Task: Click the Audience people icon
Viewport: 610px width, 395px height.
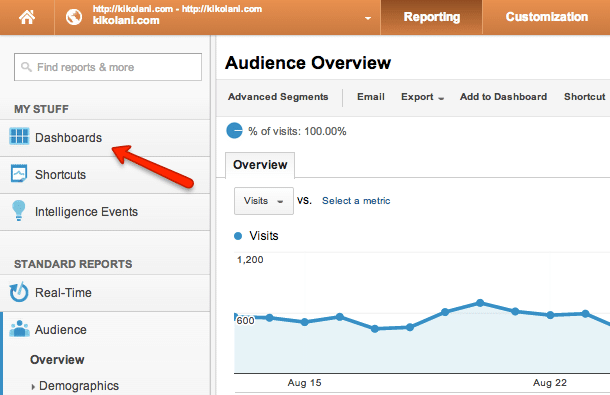Action: point(19,329)
